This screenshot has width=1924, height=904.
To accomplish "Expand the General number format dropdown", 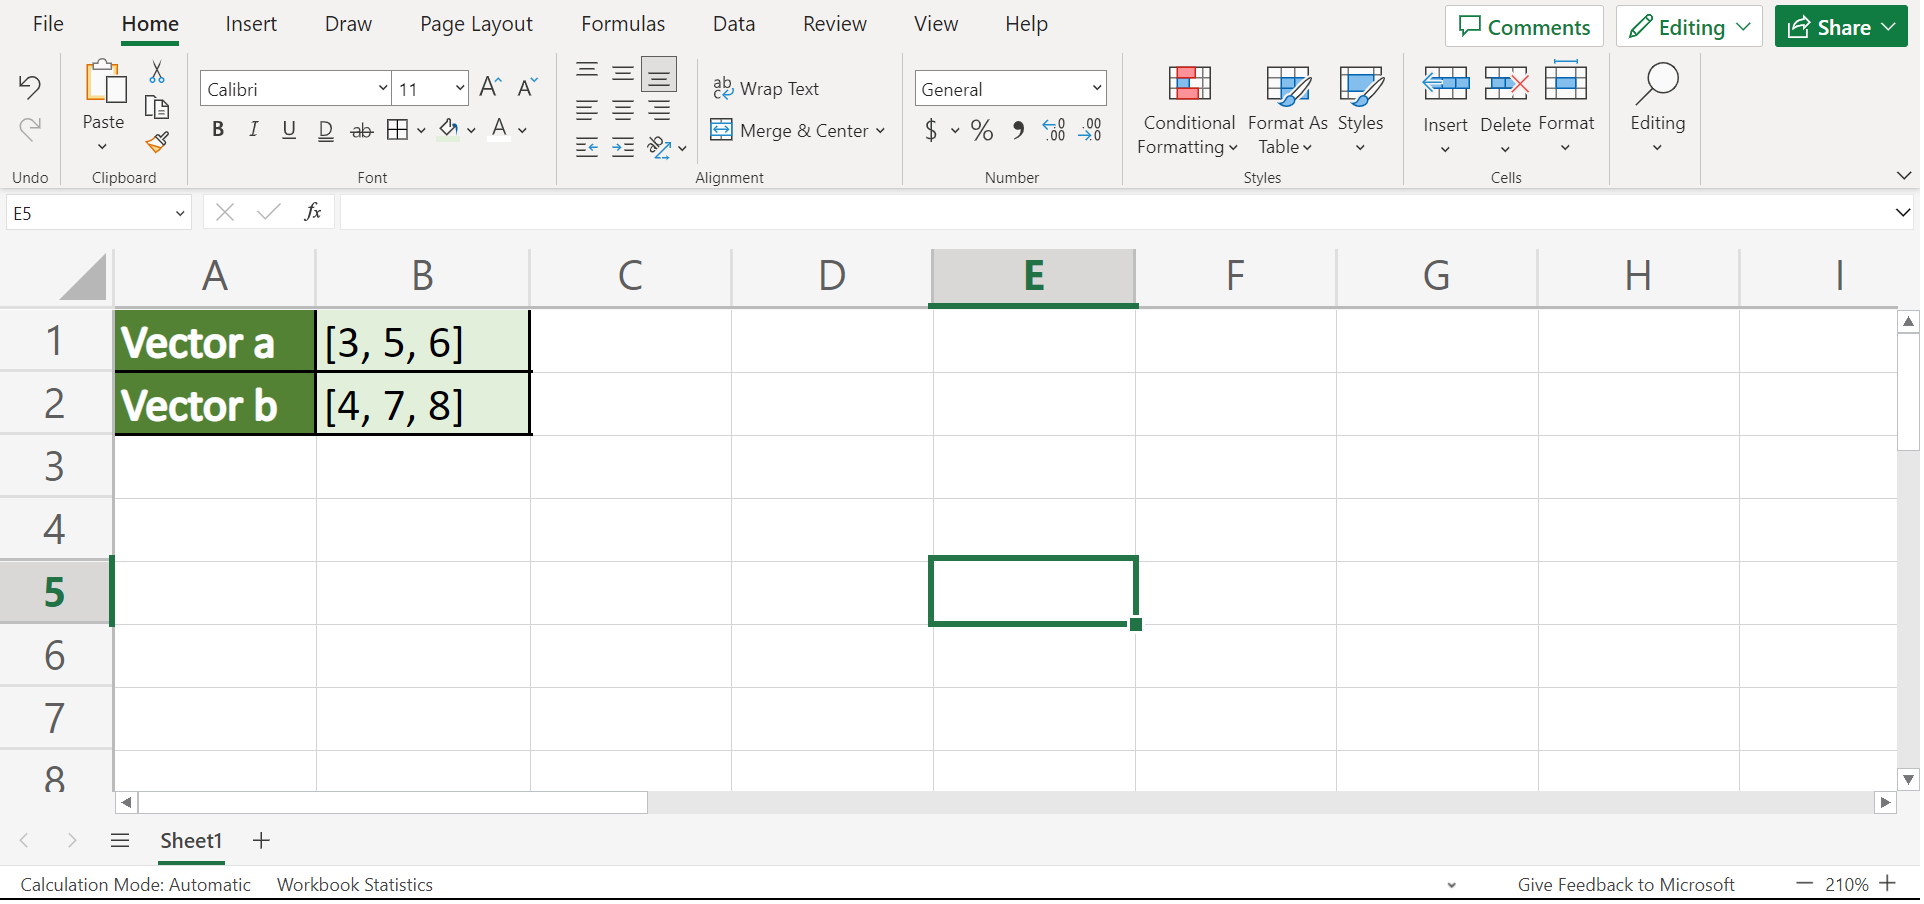I will pyautogui.click(x=1096, y=89).
